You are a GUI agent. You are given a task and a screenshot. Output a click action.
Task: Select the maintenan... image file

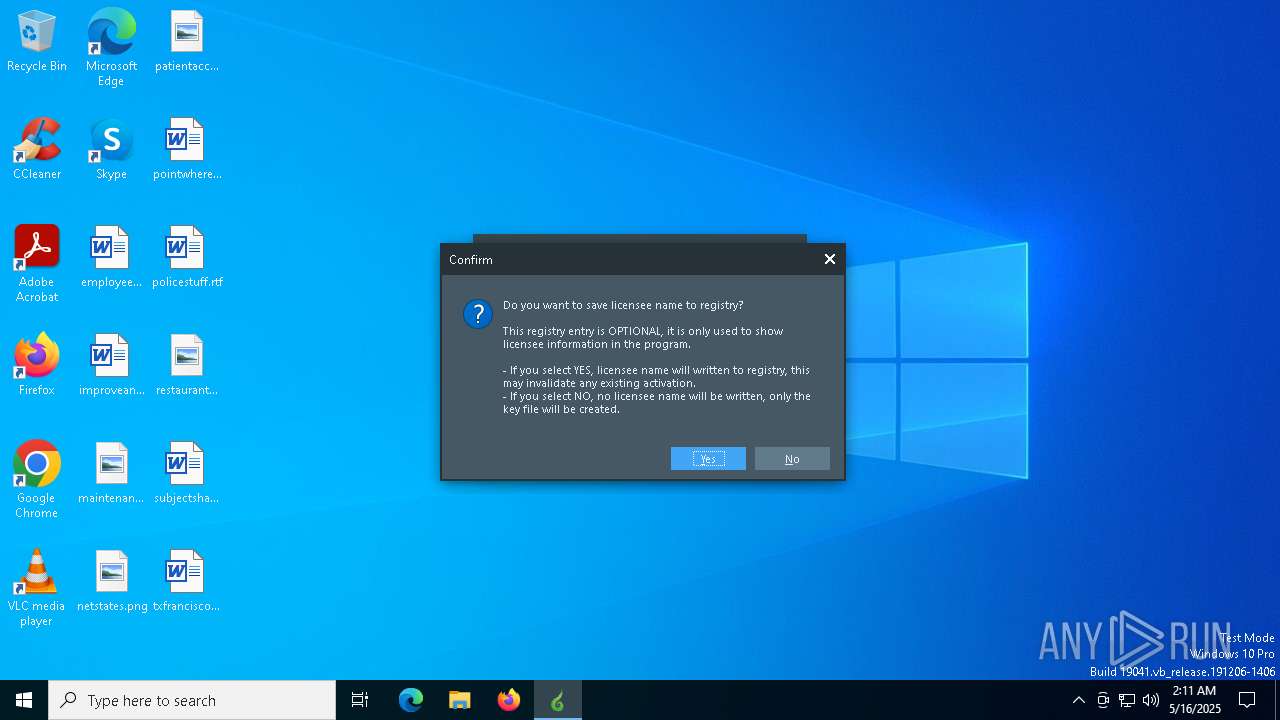click(x=111, y=474)
